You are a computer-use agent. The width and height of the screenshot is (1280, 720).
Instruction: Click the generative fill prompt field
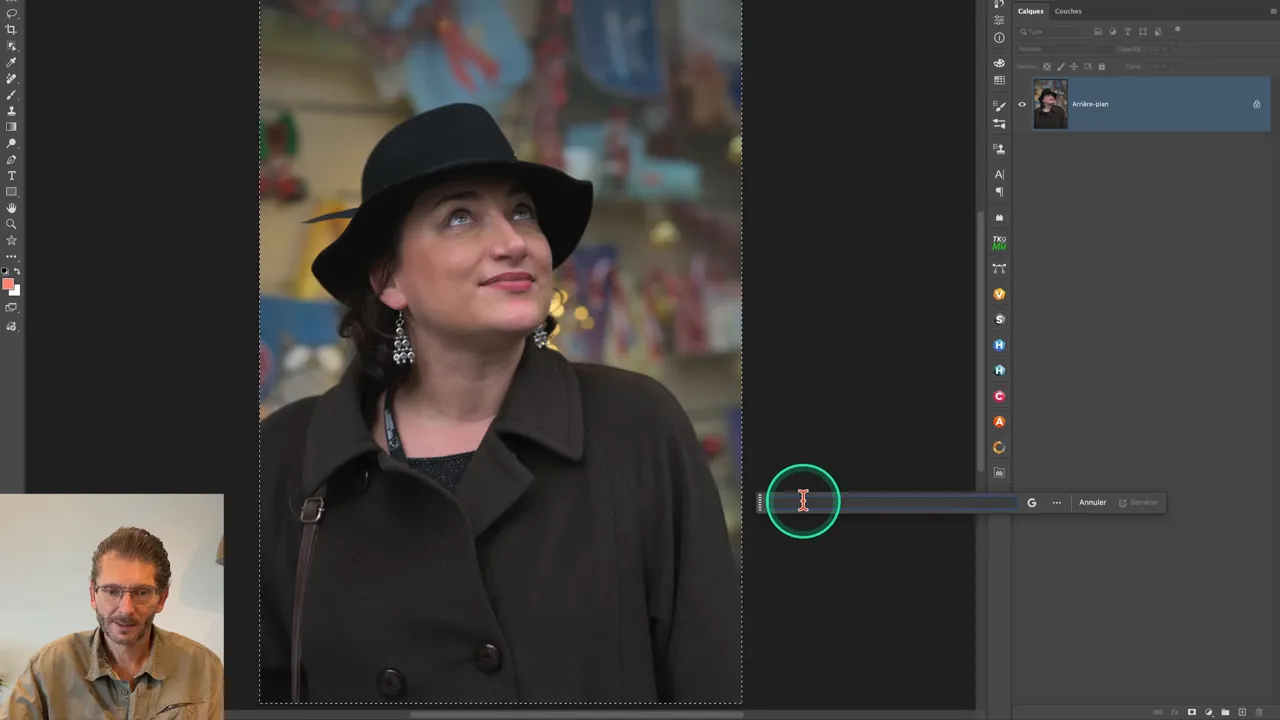pyautogui.click(x=900, y=503)
